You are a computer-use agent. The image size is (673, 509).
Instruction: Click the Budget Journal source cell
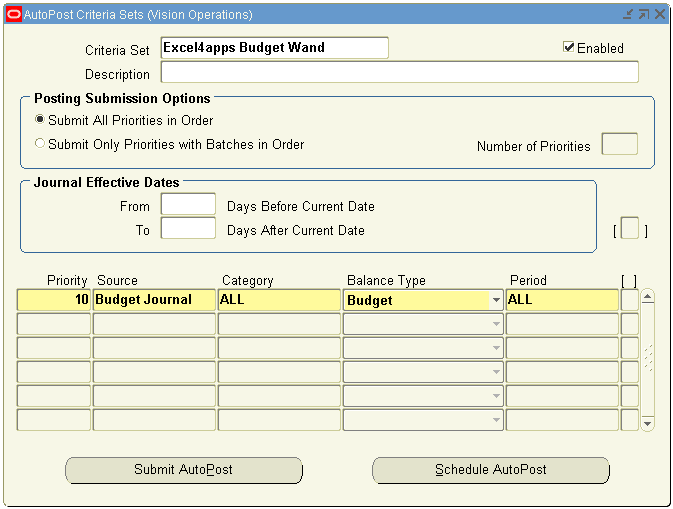click(154, 300)
